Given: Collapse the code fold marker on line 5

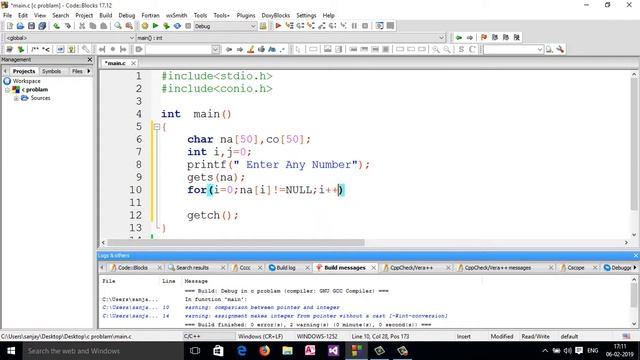Looking at the screenshot, I should [157, 127].
